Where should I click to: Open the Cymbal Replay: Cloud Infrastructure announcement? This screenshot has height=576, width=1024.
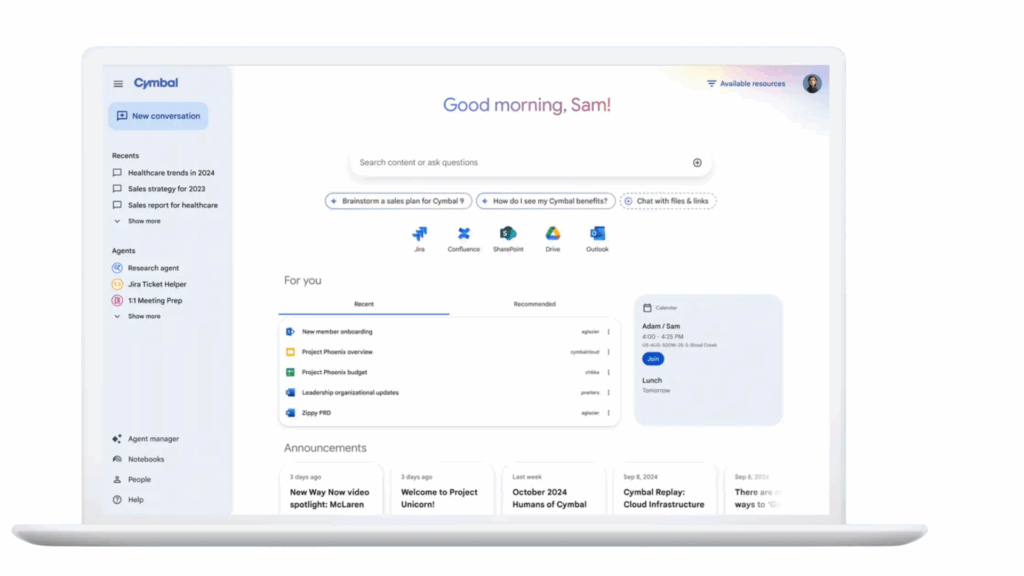pos(665,491)
